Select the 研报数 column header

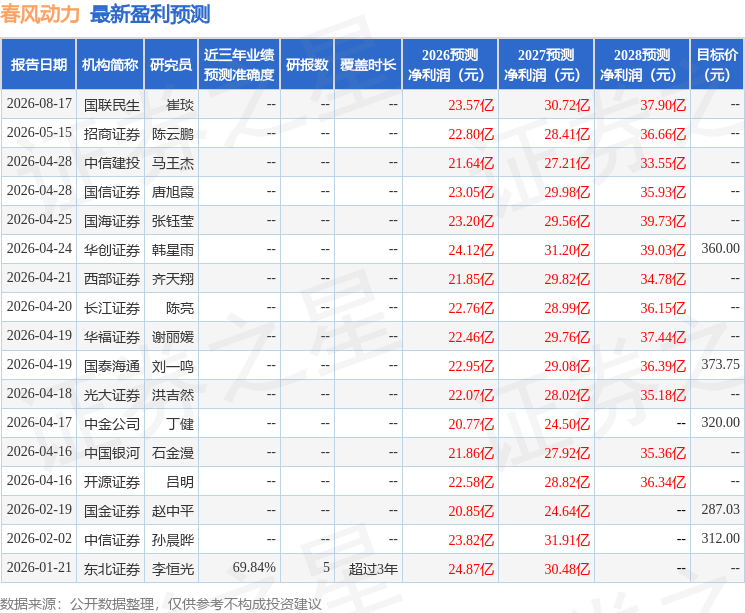tap(307, 65)
